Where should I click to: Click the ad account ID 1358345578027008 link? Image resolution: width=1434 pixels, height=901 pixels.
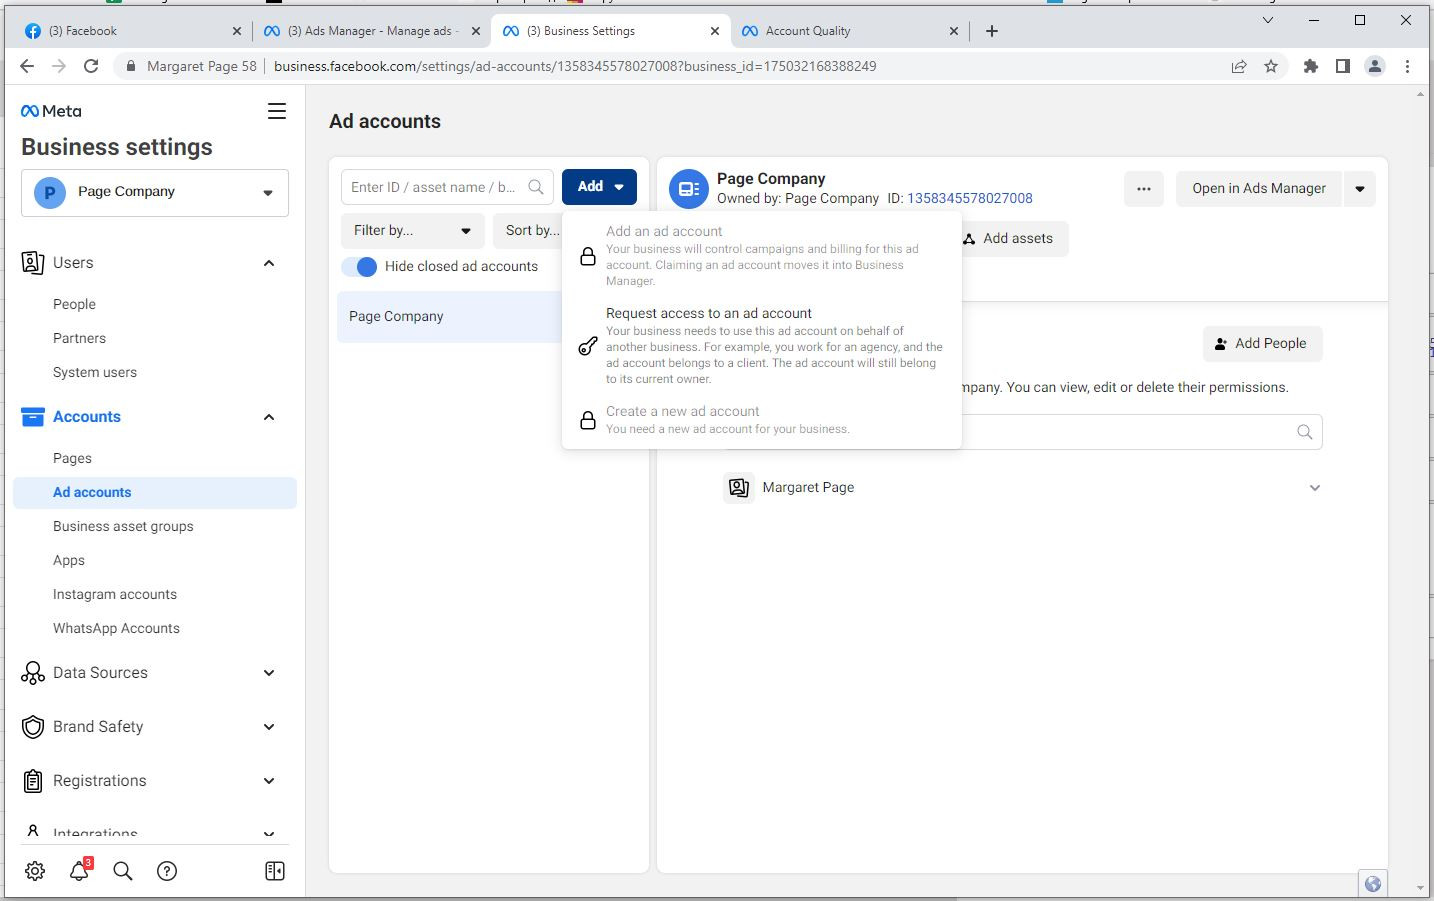pos(970,198)
